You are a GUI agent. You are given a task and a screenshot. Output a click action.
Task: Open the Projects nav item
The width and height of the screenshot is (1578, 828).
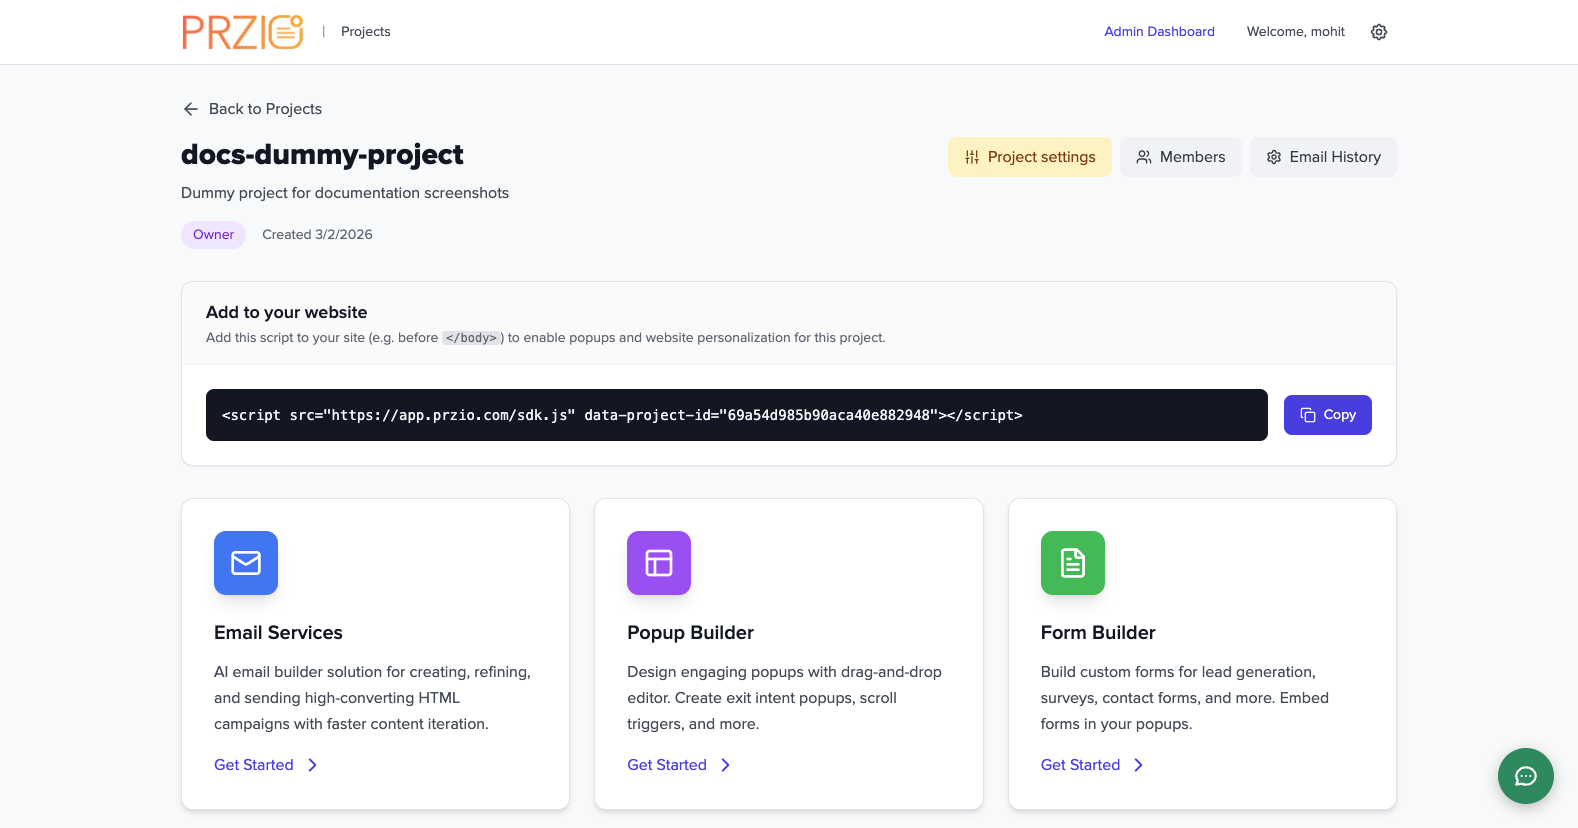tap(366, 32)
